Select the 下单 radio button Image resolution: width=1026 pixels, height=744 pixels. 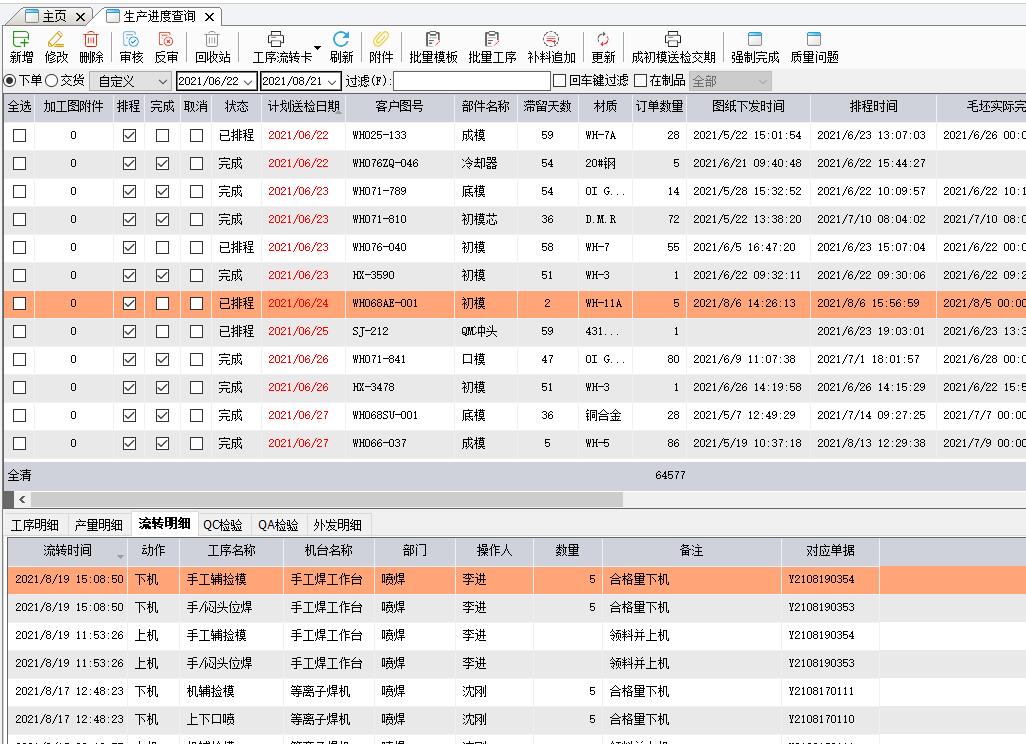(10, 80)
